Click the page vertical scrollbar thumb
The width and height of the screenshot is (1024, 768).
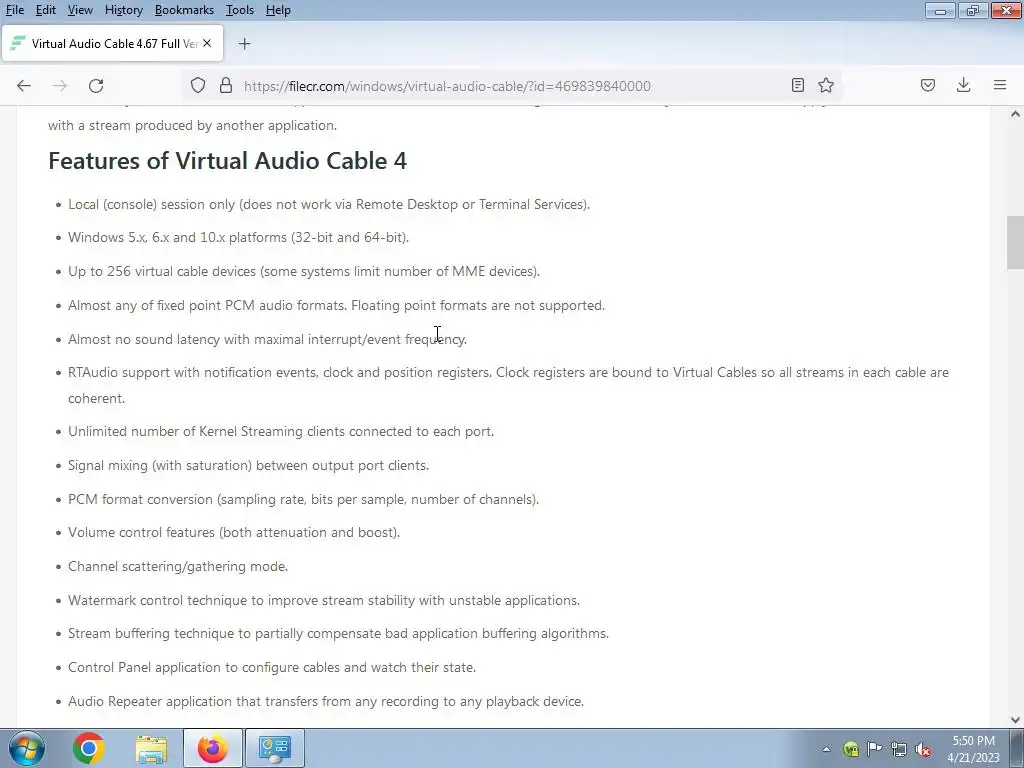click(1015, 242)
